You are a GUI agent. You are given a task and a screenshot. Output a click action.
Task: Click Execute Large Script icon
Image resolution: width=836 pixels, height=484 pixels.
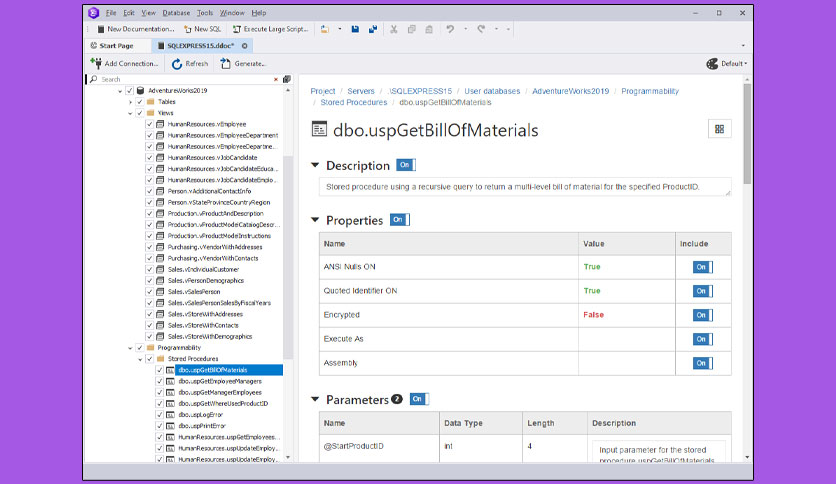click(x=237, y=29)
